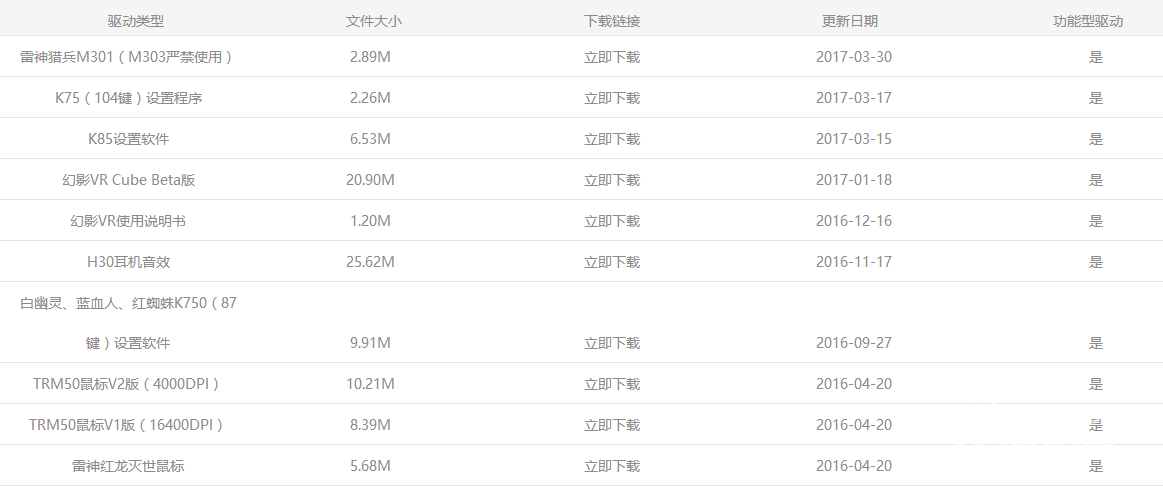Image resolution: width=1163 pixels, height=492 pixels.
Task: Click the 驱动类型 column header
Action: pos(136,20)
